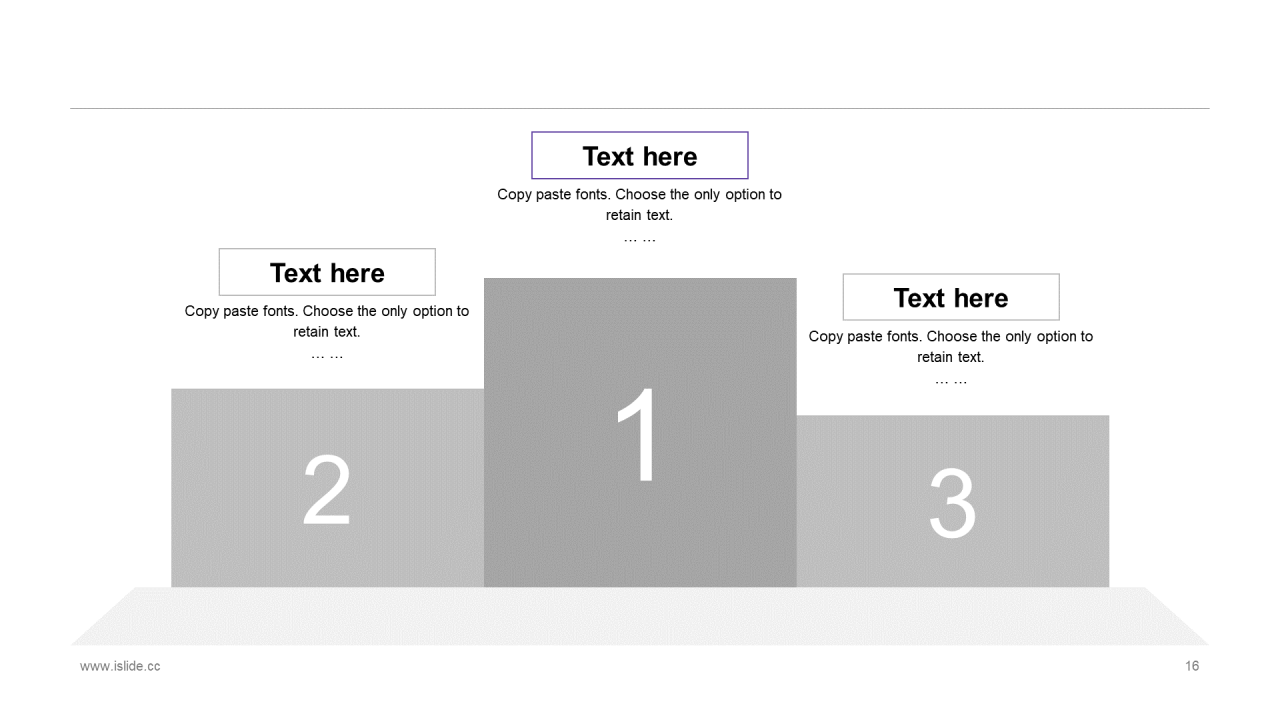
Task: Click "Text here" heading above podium 3
Action: point(951,298)
